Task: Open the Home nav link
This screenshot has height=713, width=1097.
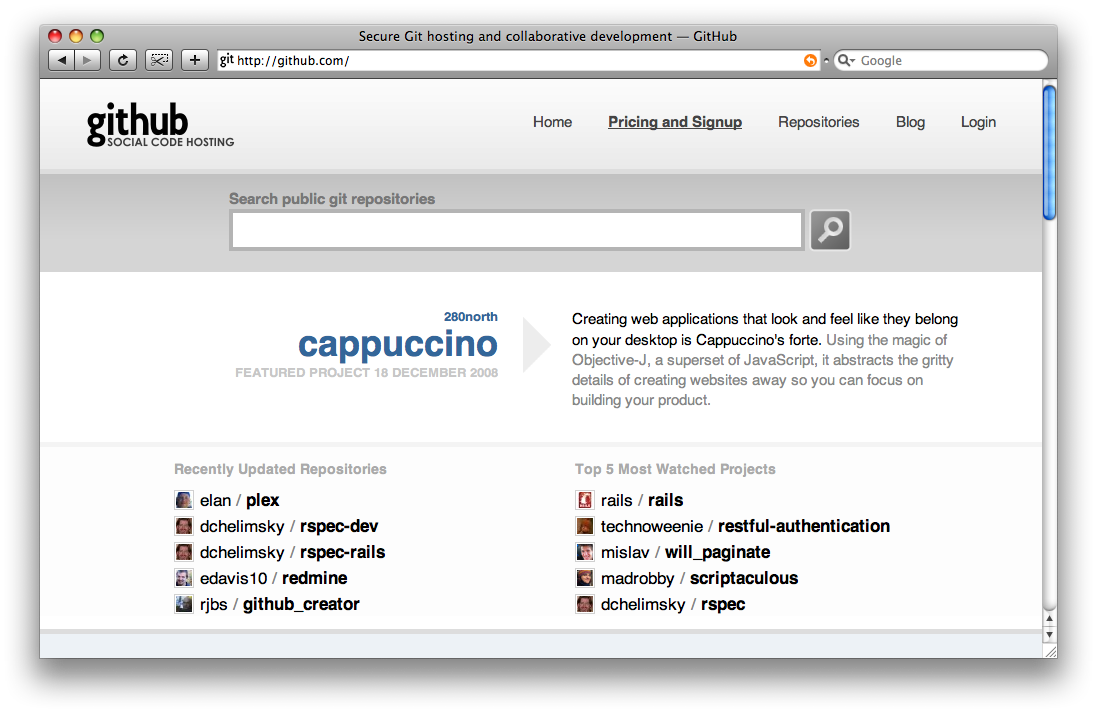Action: tap(552, 122)
